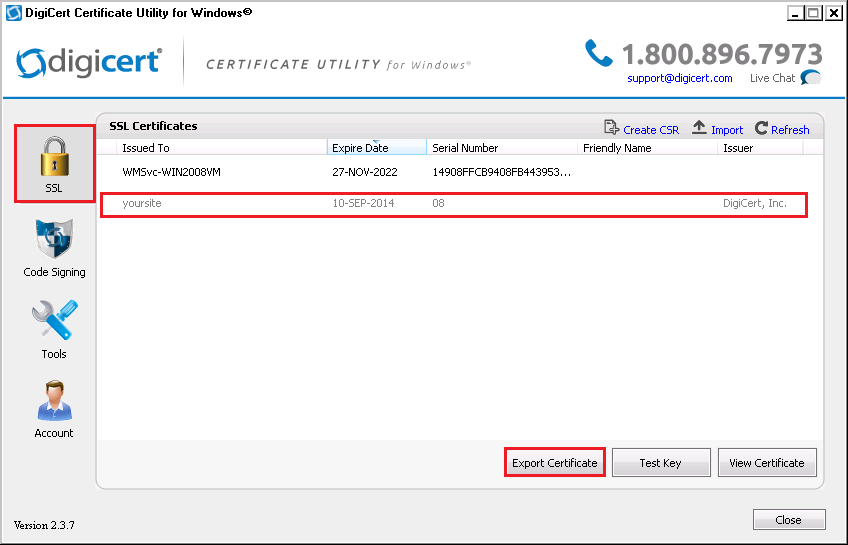Select the WMSvc-WIN2008VM certificate row
This screenshot has width=848, height=545.
171,172
